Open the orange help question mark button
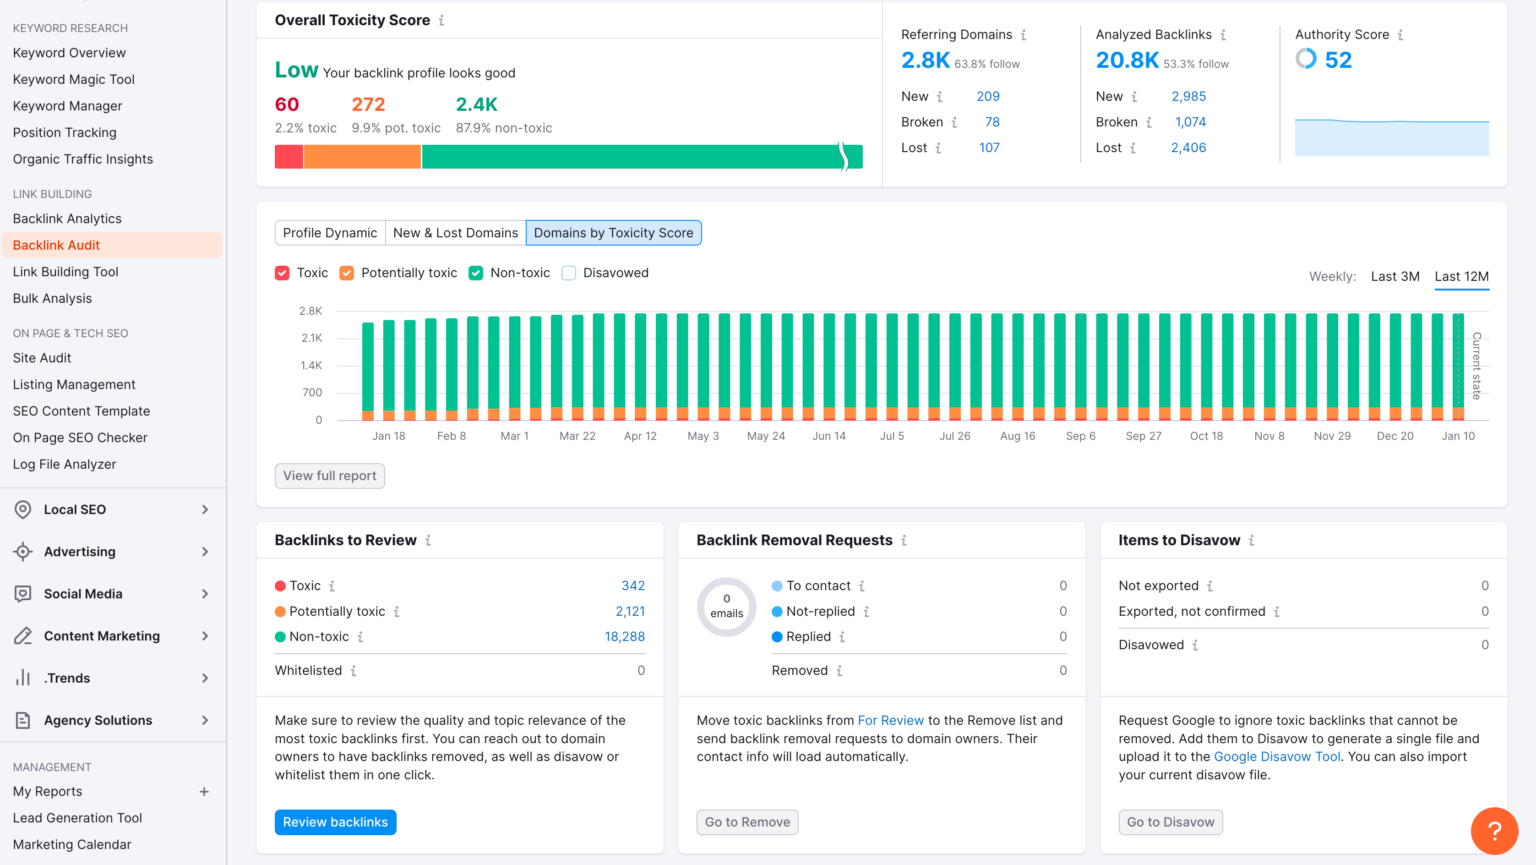The height and width of the screenshot is (865, 1536). click(1494, 830)
